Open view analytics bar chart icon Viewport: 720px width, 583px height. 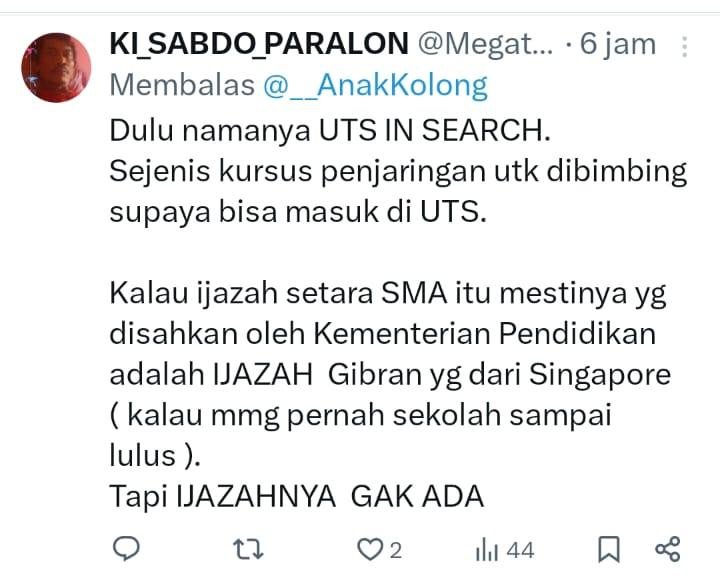[x=487, y=550]
